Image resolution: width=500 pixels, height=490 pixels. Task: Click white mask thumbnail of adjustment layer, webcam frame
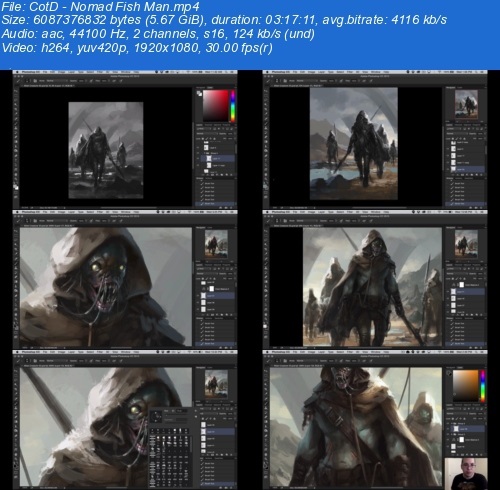tap(462, 440)
